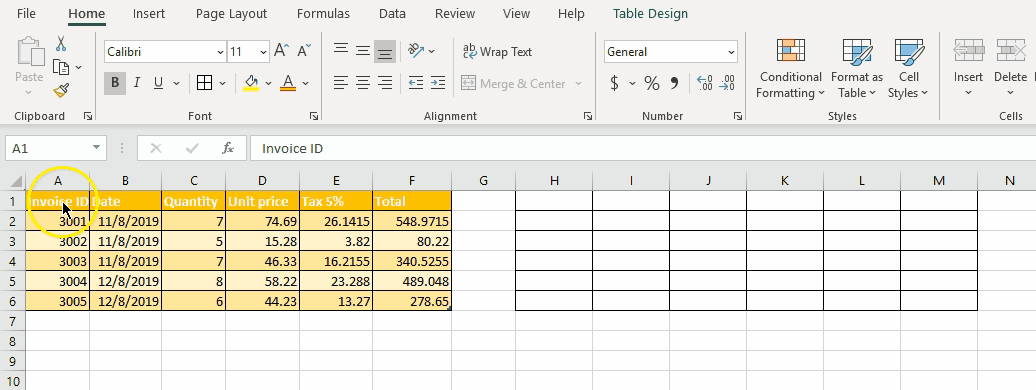Click the Copy icon
Image resolution: width=1036 pixels, height=390 pixels.
click(61, 67)
